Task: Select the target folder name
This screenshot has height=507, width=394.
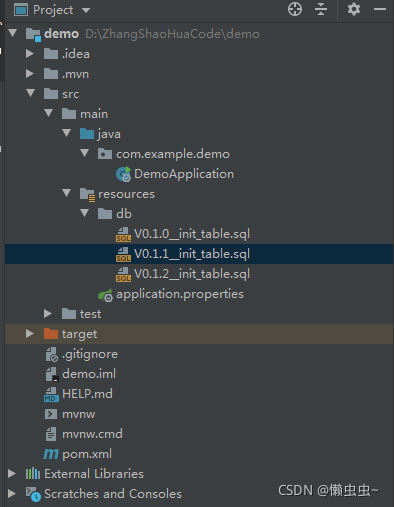Action: [x=79, y=334]
